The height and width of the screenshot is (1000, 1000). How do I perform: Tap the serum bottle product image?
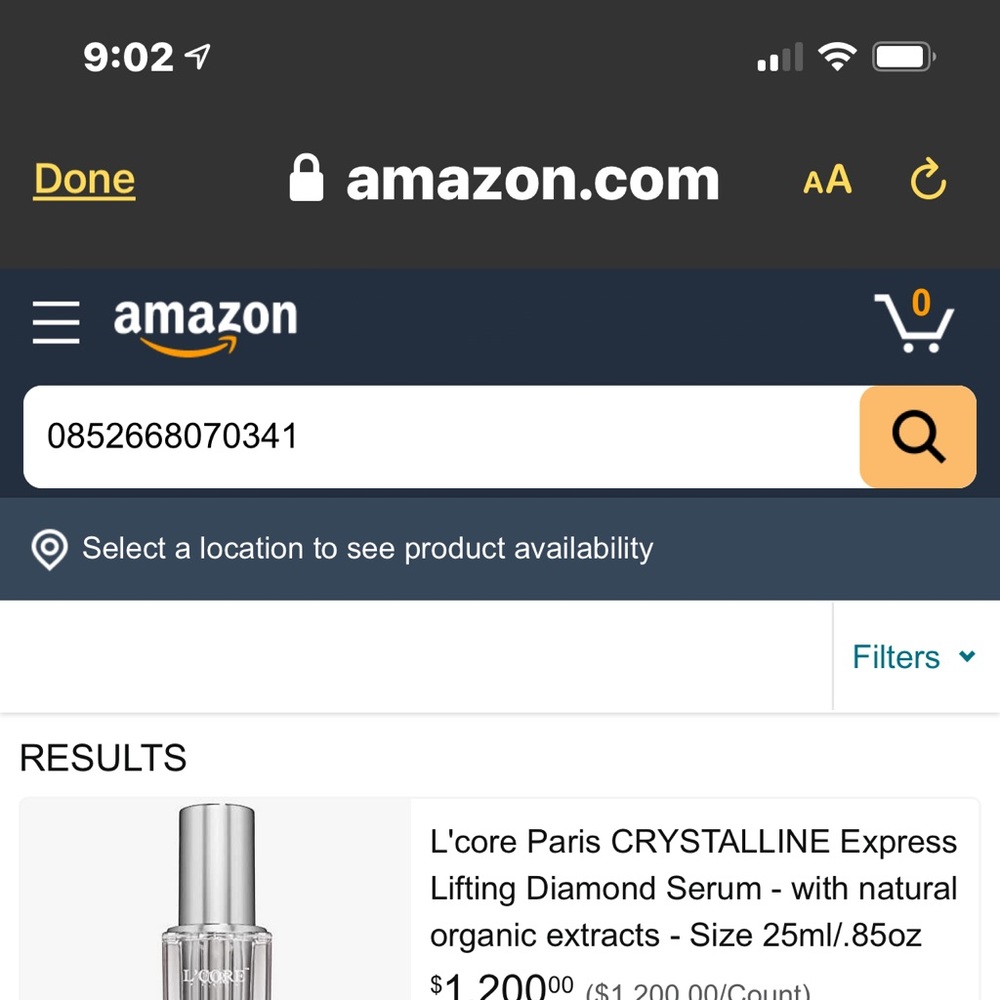[216, 901]
